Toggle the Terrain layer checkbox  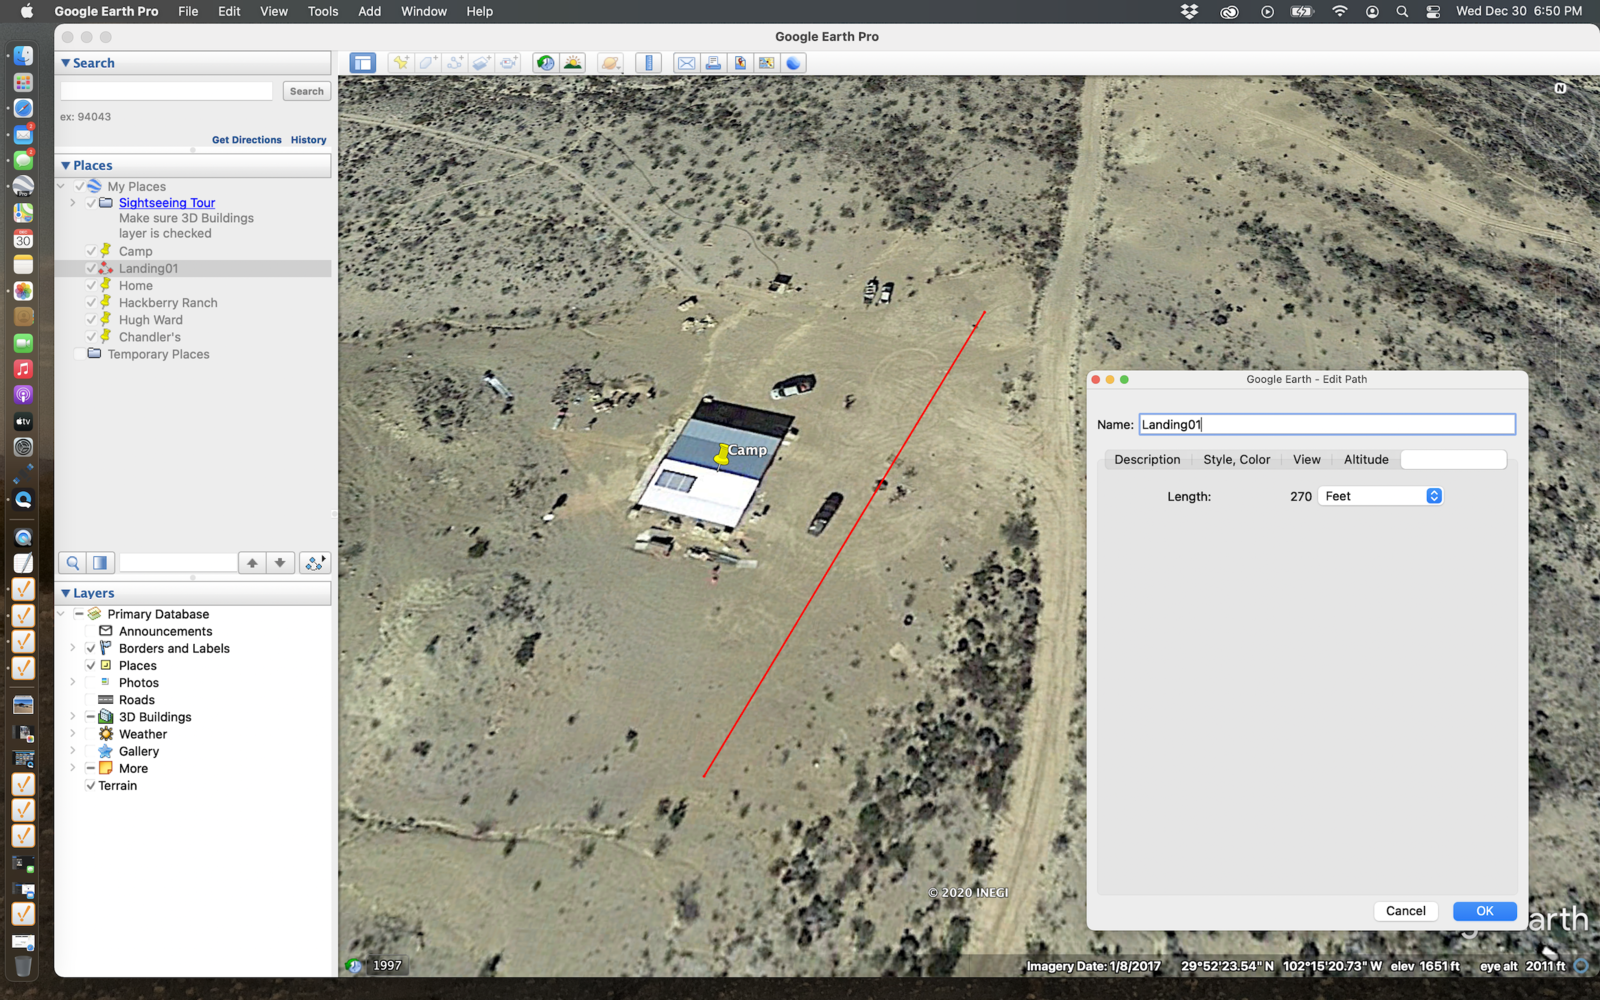(x=91, y=785)
